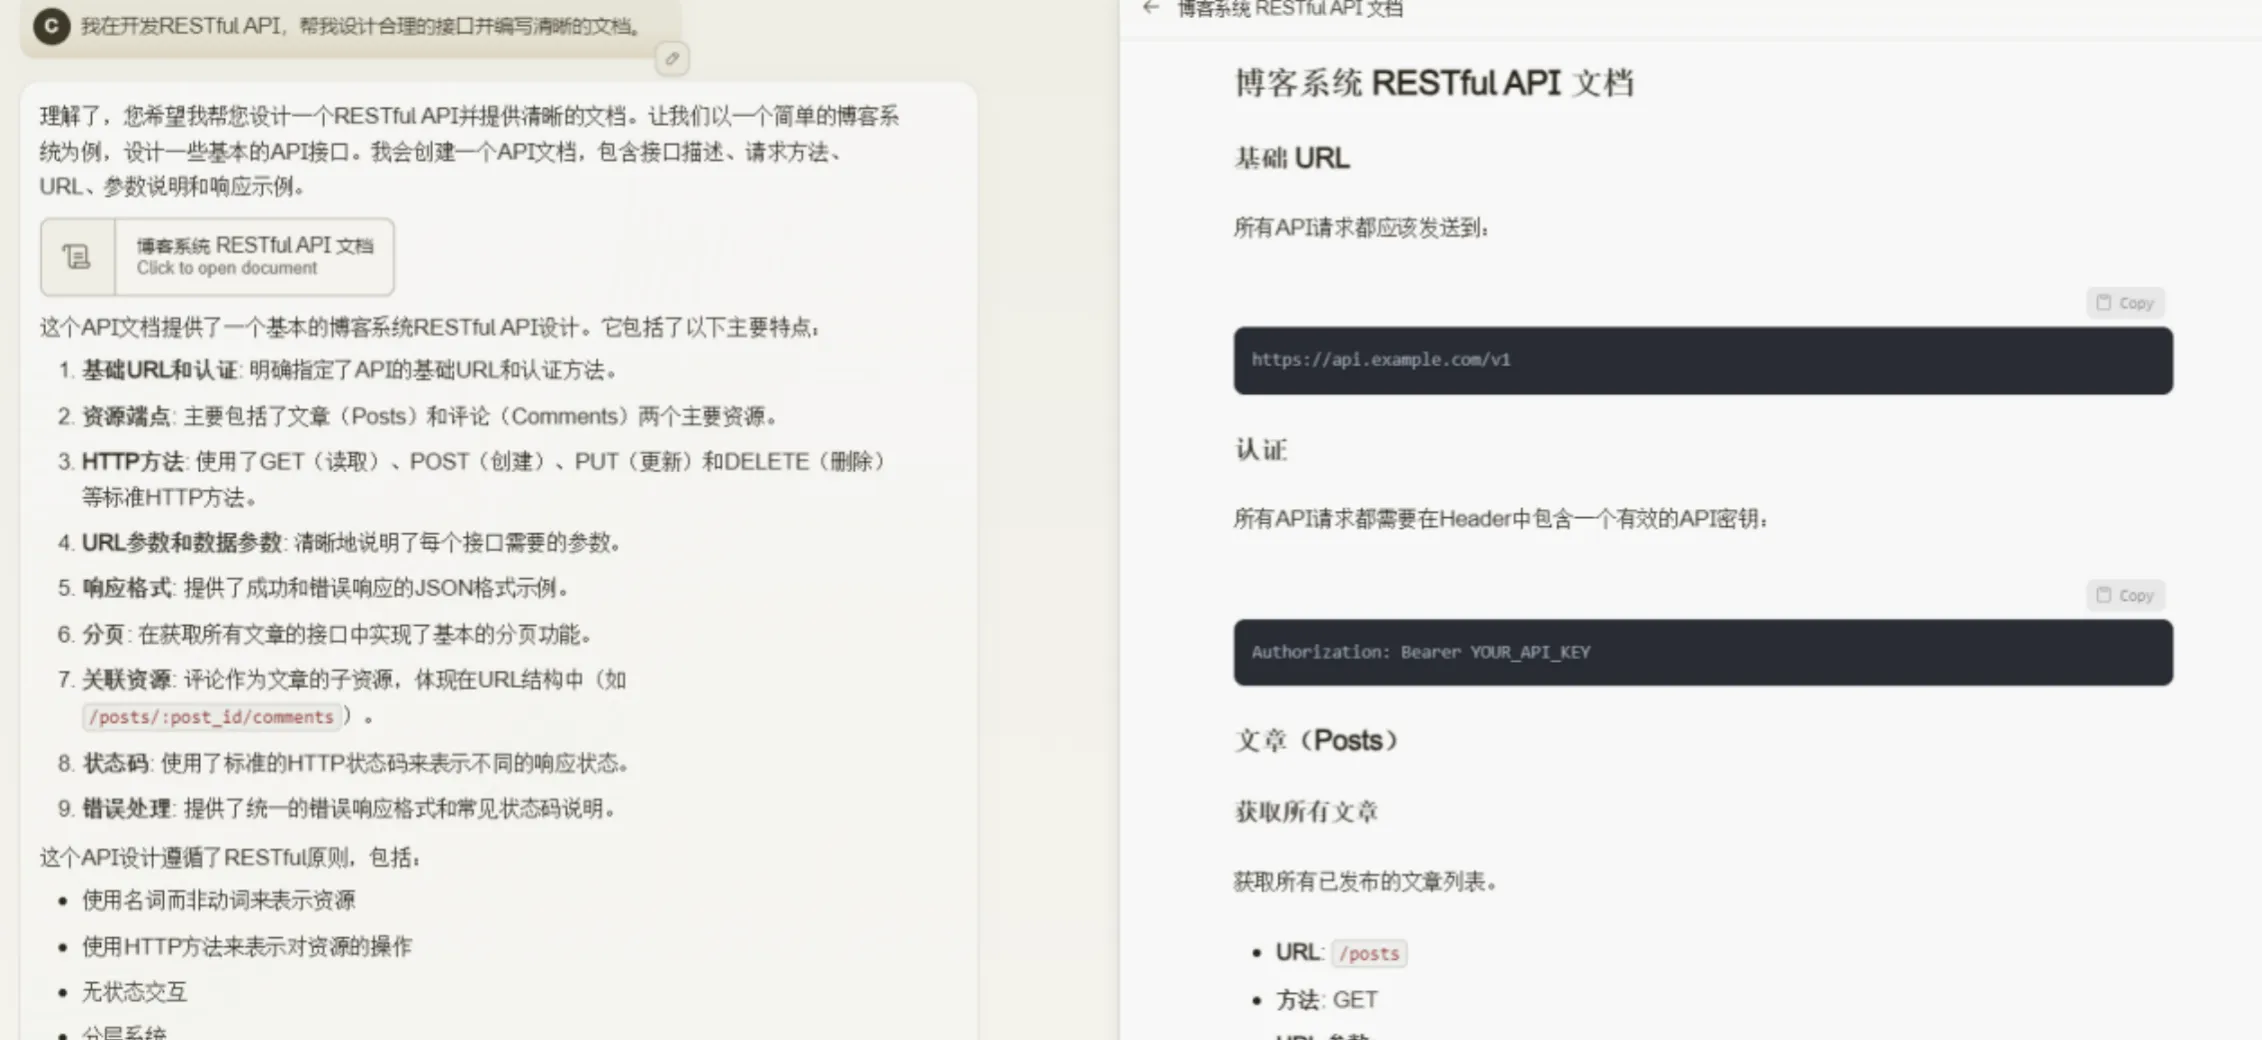Copy the Authorization header code block
This screenshot has height=1040, width=2262.
pos(2125,596)
